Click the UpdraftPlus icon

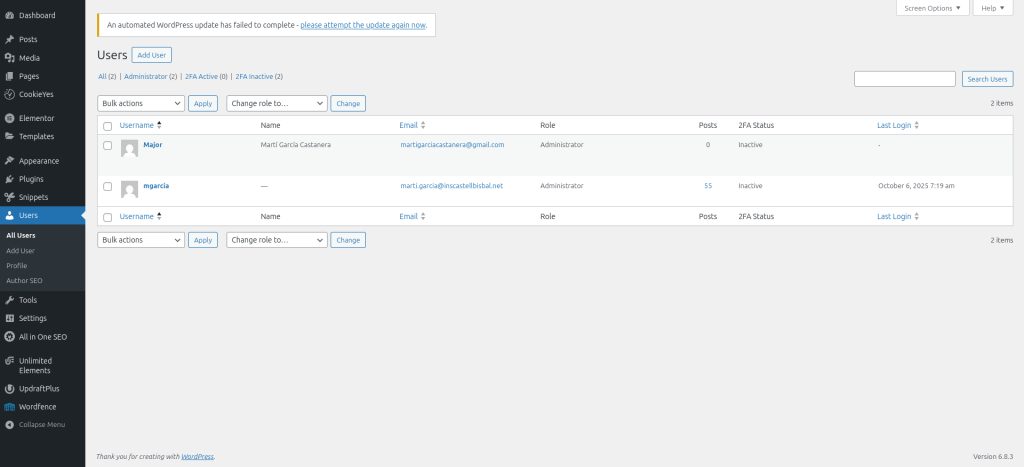(9, 388)
